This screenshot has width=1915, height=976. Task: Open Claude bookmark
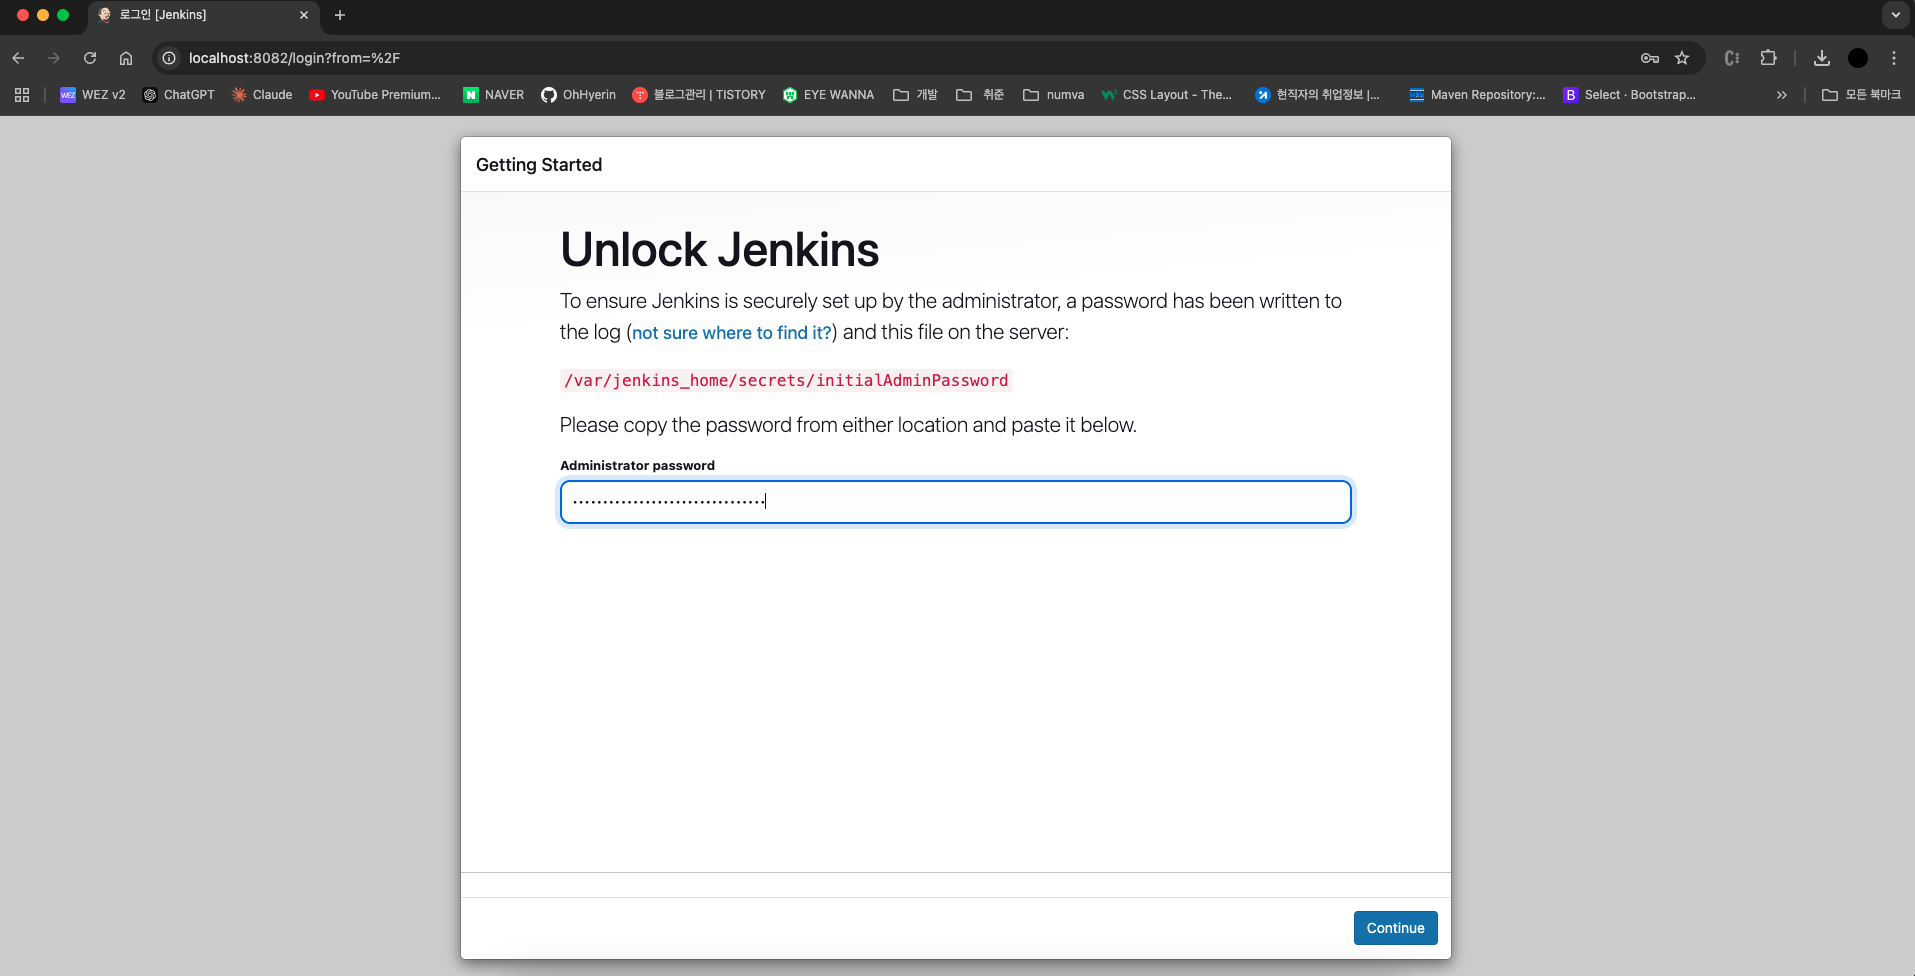(262, 95)
